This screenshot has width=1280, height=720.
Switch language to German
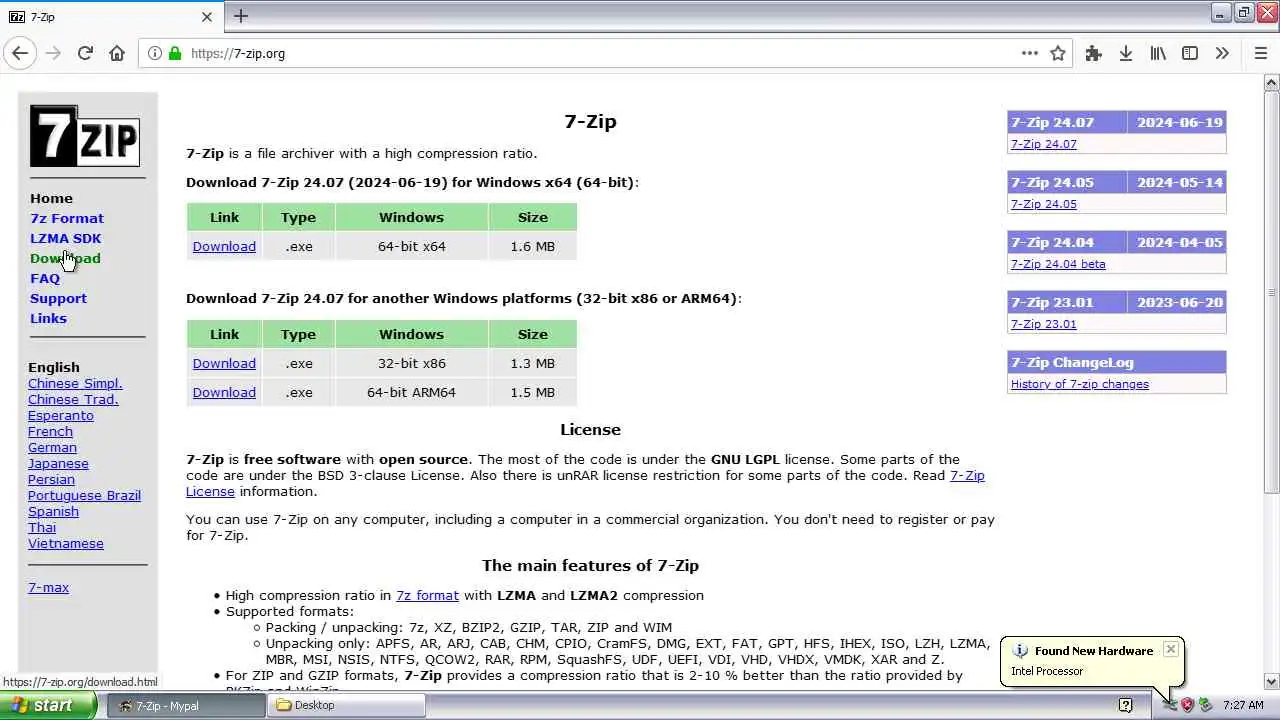pos(52,447)
